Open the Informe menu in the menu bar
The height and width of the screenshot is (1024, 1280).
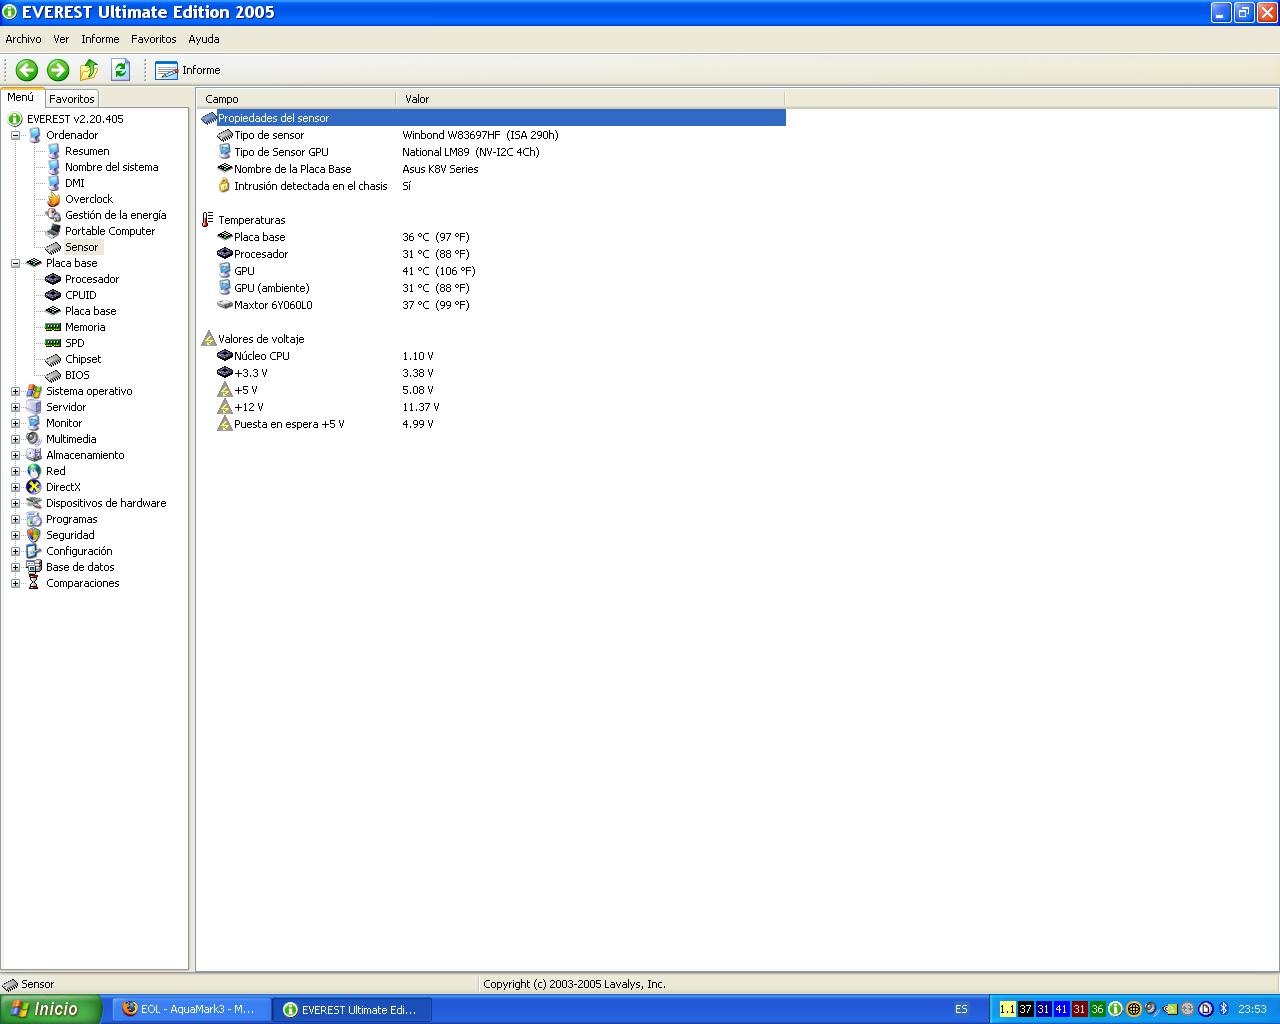(100, 39)
